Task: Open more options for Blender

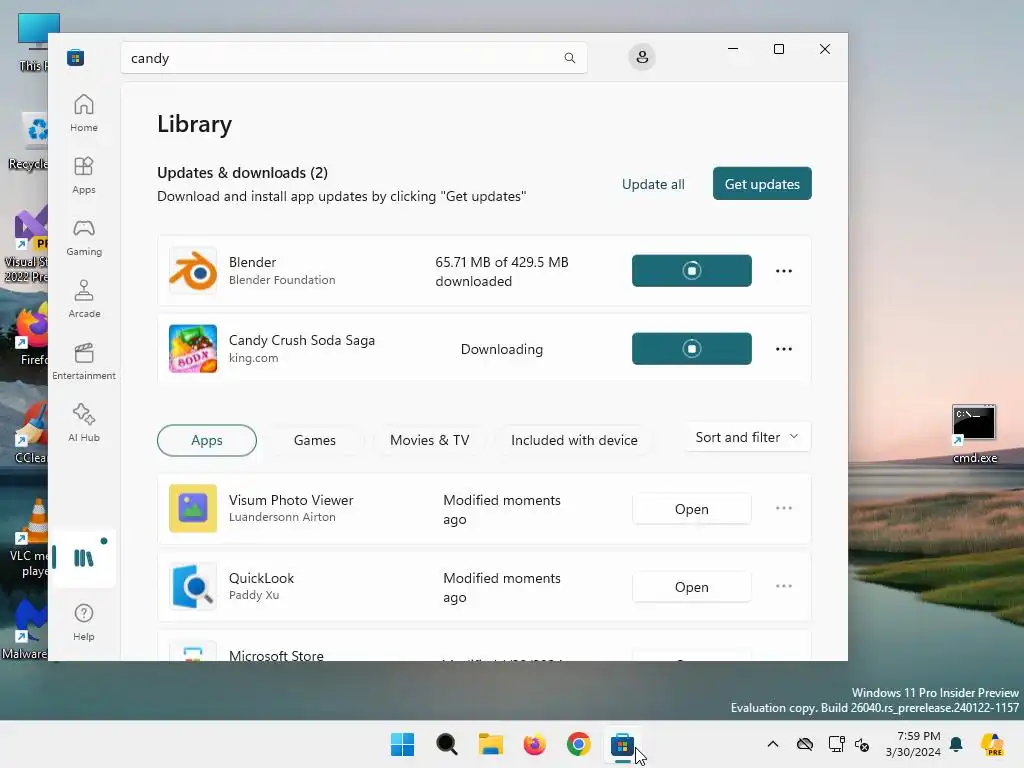Action: pos(784,270)
